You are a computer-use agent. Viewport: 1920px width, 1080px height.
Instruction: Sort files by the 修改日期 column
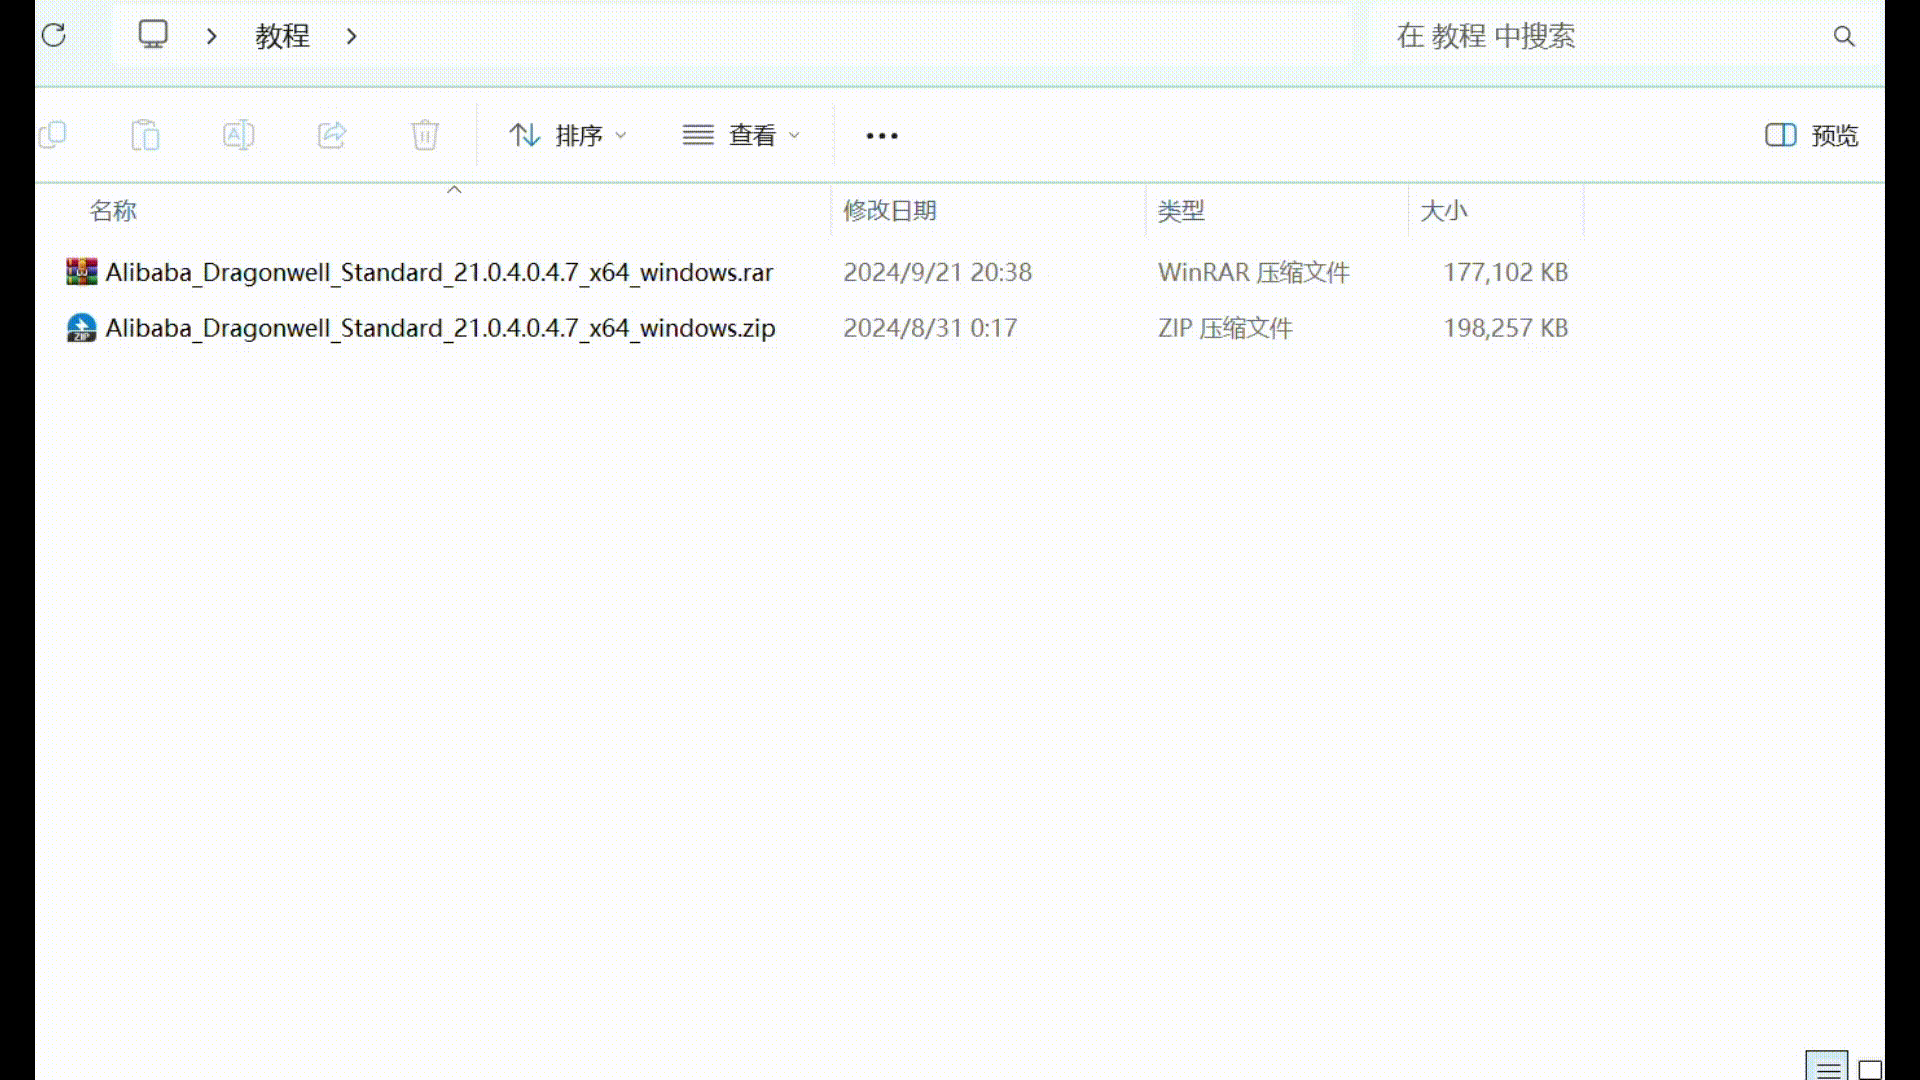tap(890, 211)
